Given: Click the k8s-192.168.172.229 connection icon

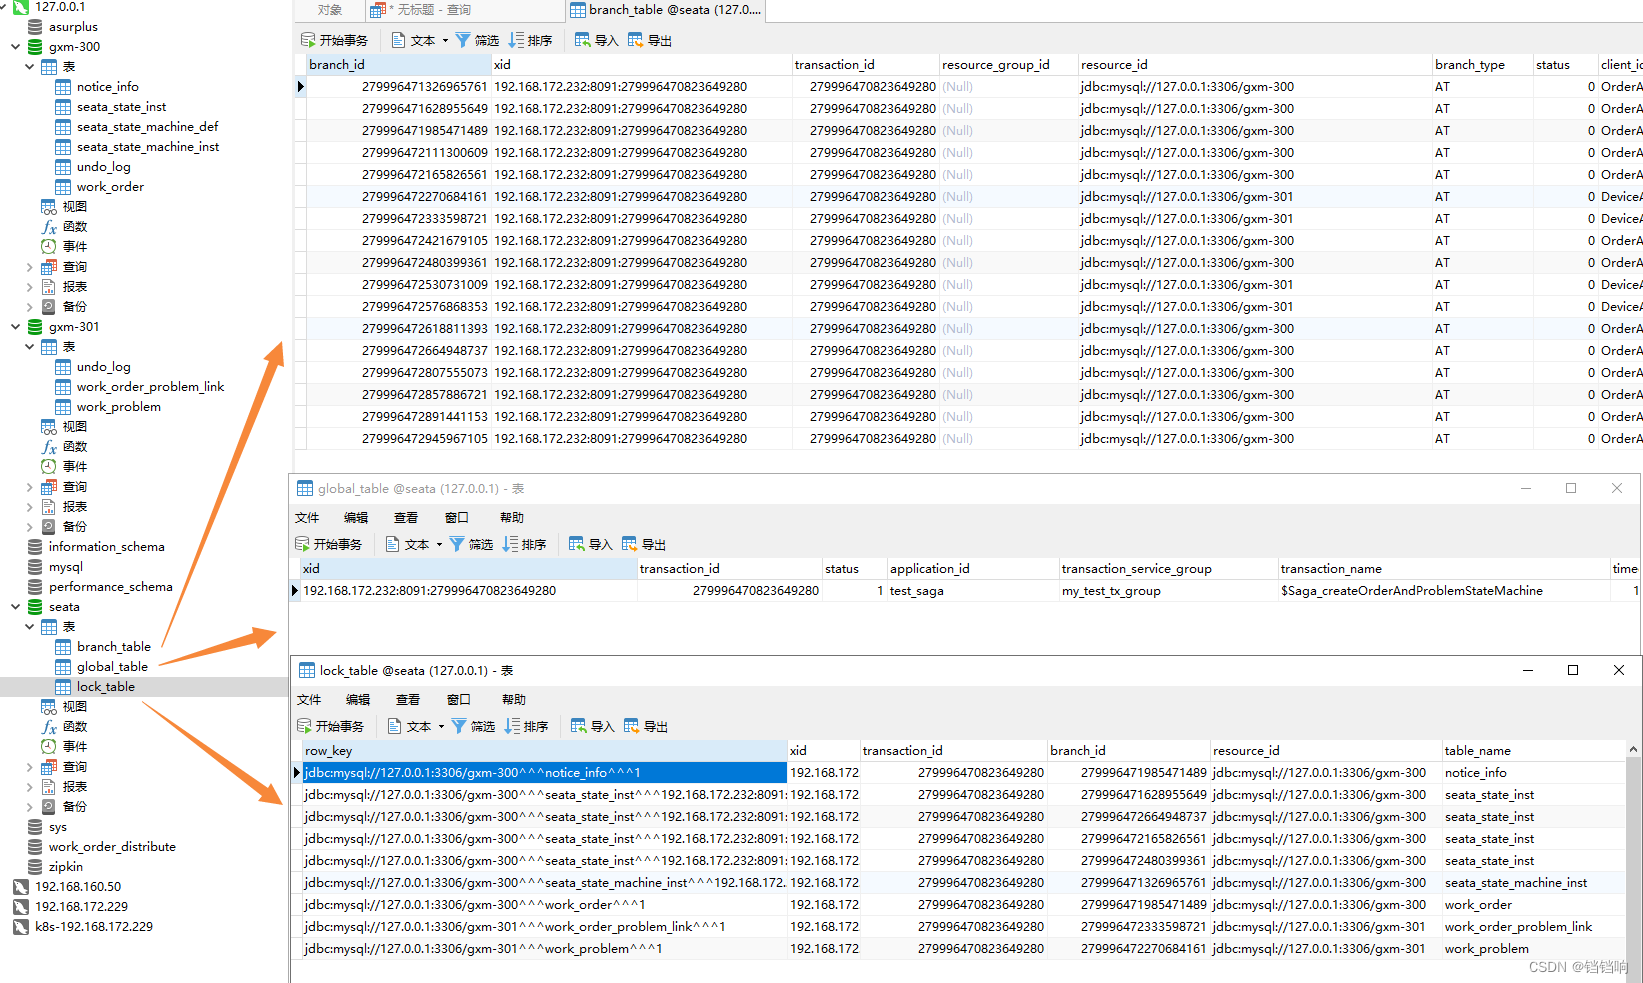Looking at the screenshot, I should pyautogui.click(x=21, y=927).
